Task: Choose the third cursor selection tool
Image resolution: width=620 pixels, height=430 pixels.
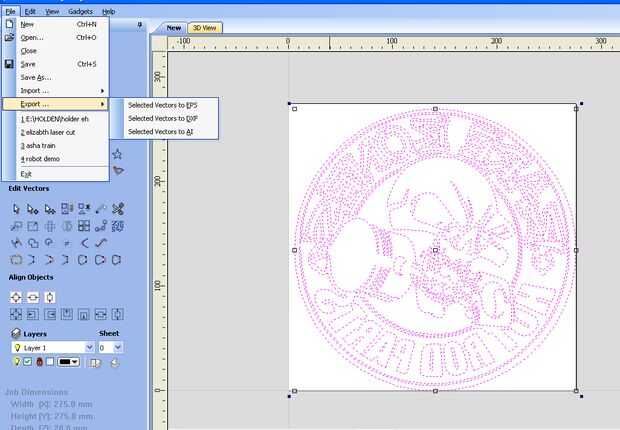Action: pos(50,209)
